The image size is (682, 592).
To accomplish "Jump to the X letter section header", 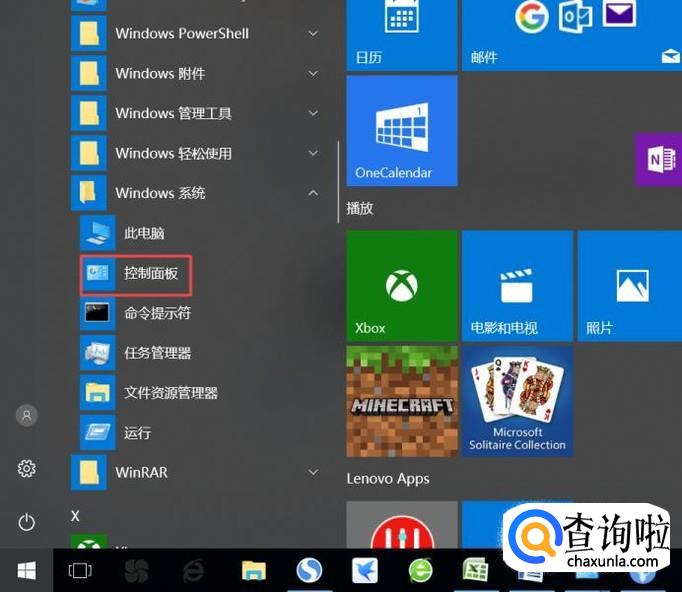I will (x=75, y=516).
